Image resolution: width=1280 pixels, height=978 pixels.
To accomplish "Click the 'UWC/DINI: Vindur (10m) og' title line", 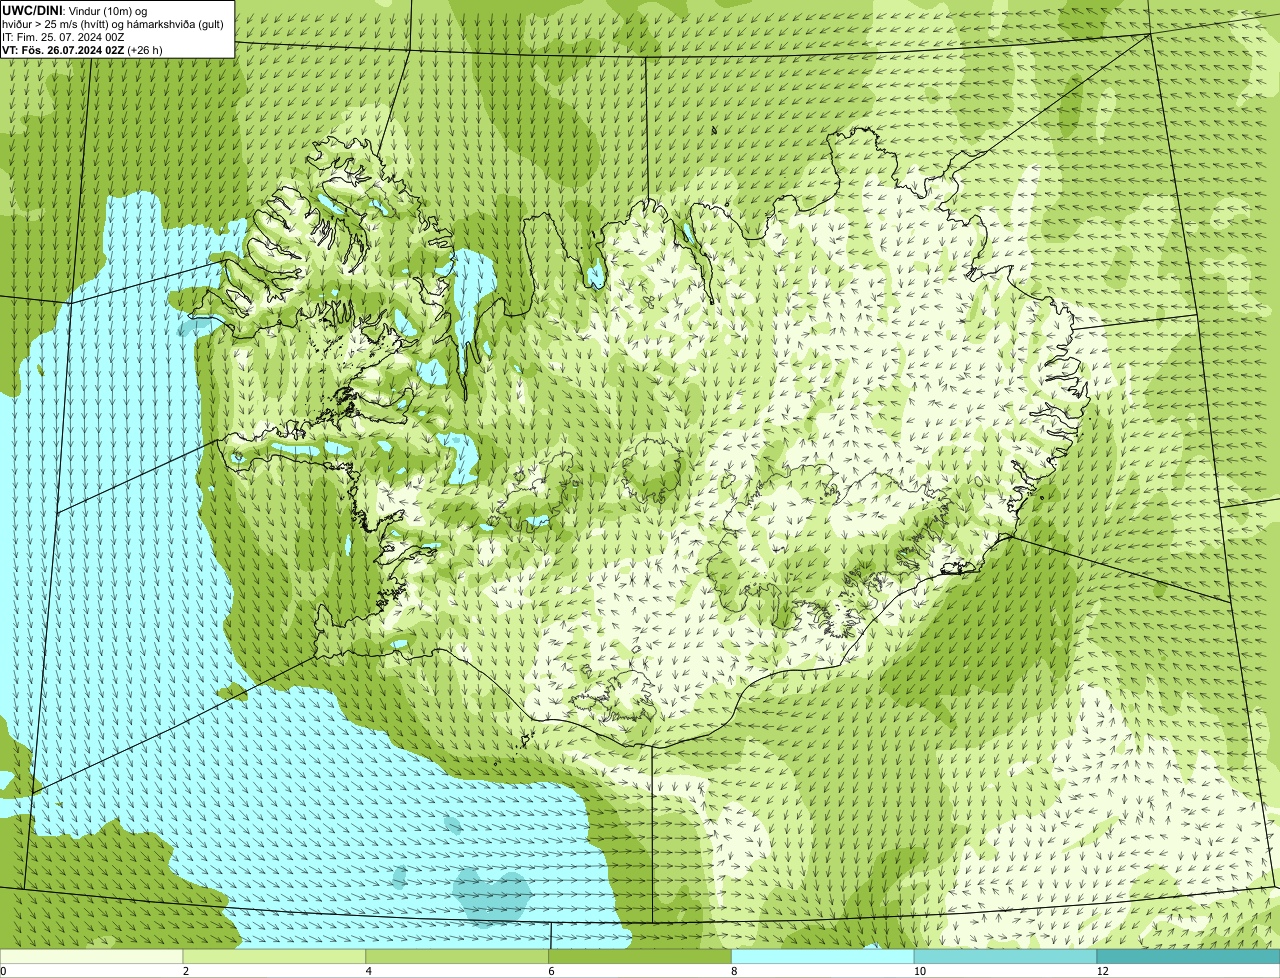I will coord(75,11).
